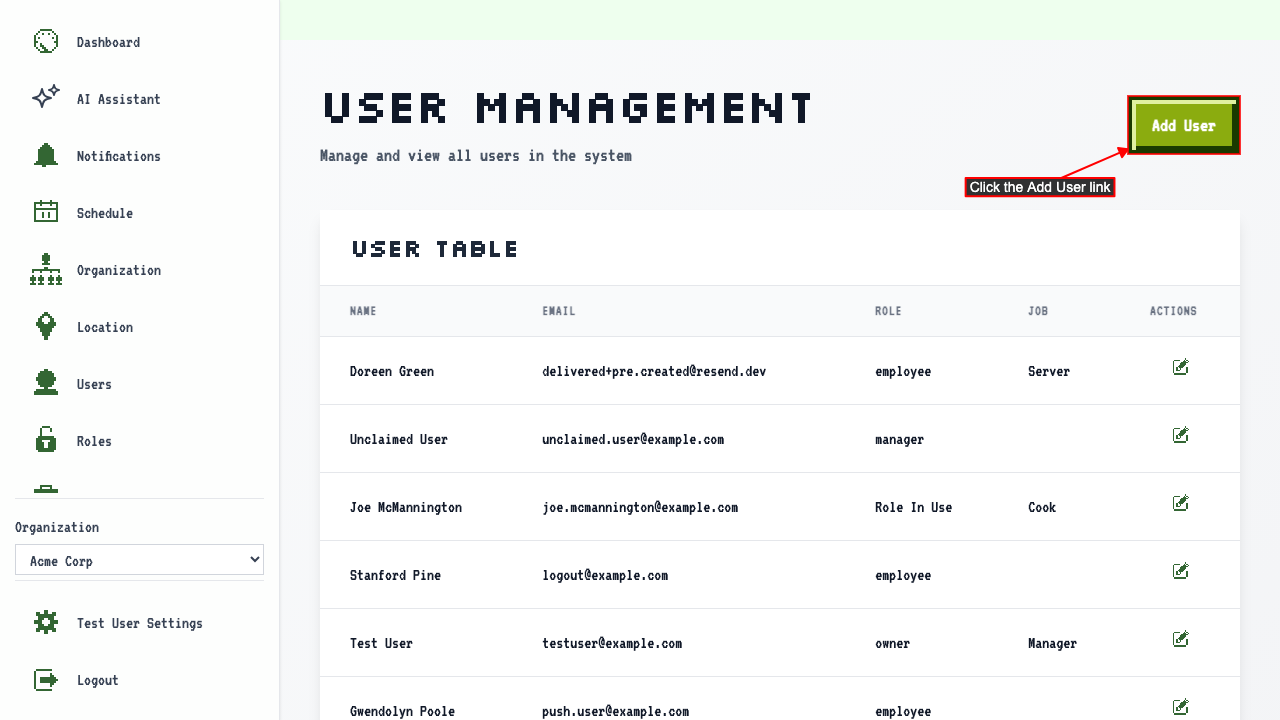The image size is (1280, 720).
Task: Click the Location pin icon
Action: coord(46,327)
